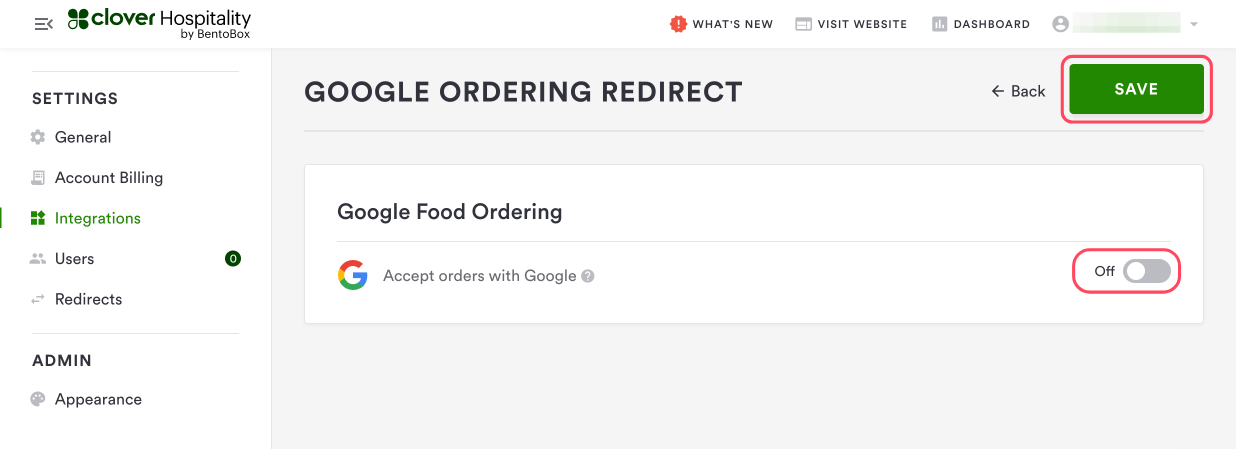Click the What's New alert badge icon
This screenshot has height=449, width=1236.
[x=679, y=24]
